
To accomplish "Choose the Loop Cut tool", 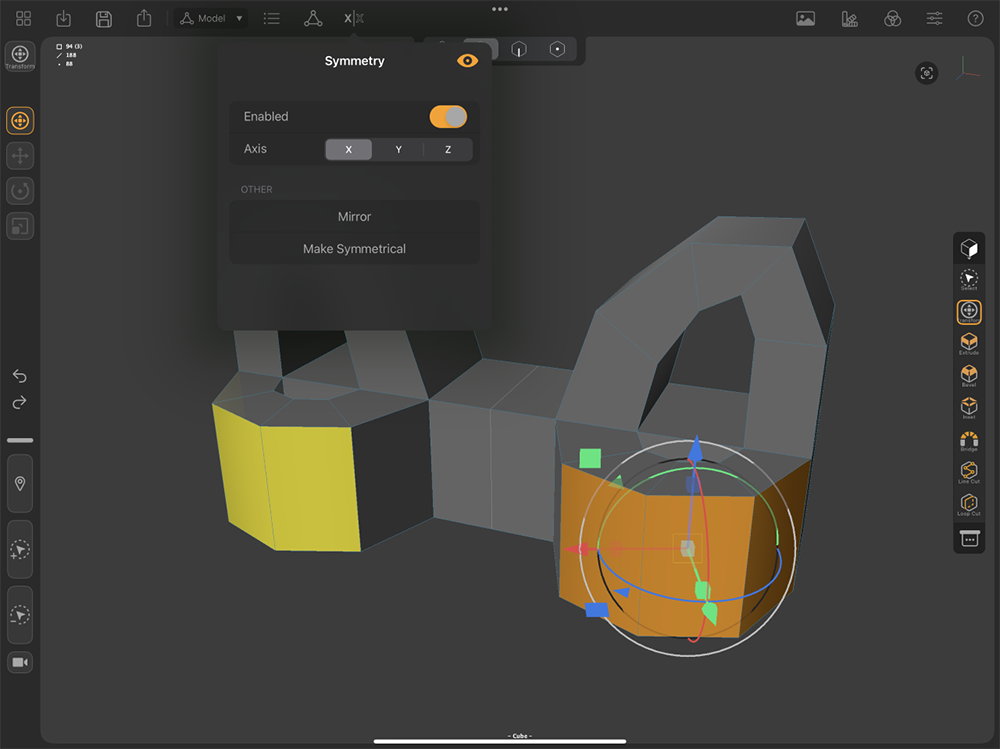I will click(969, 505).
